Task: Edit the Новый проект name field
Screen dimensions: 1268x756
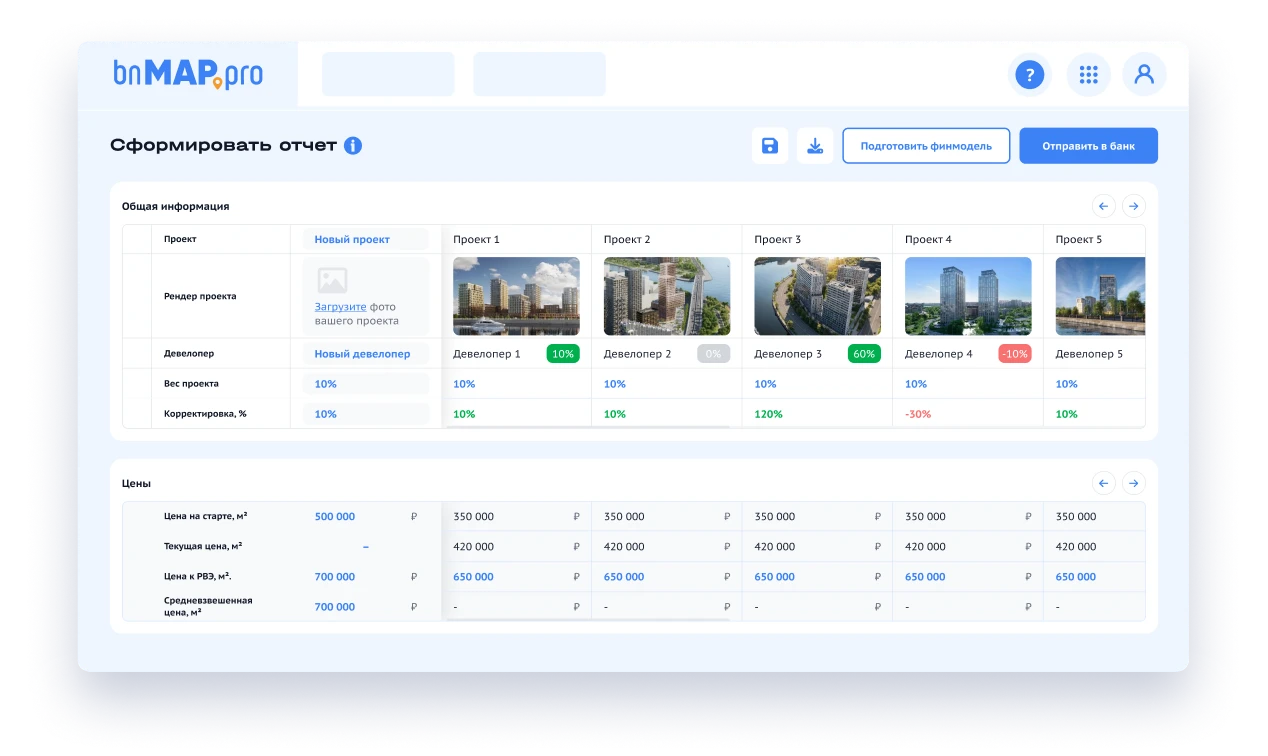Action: (x=365, y=240)
